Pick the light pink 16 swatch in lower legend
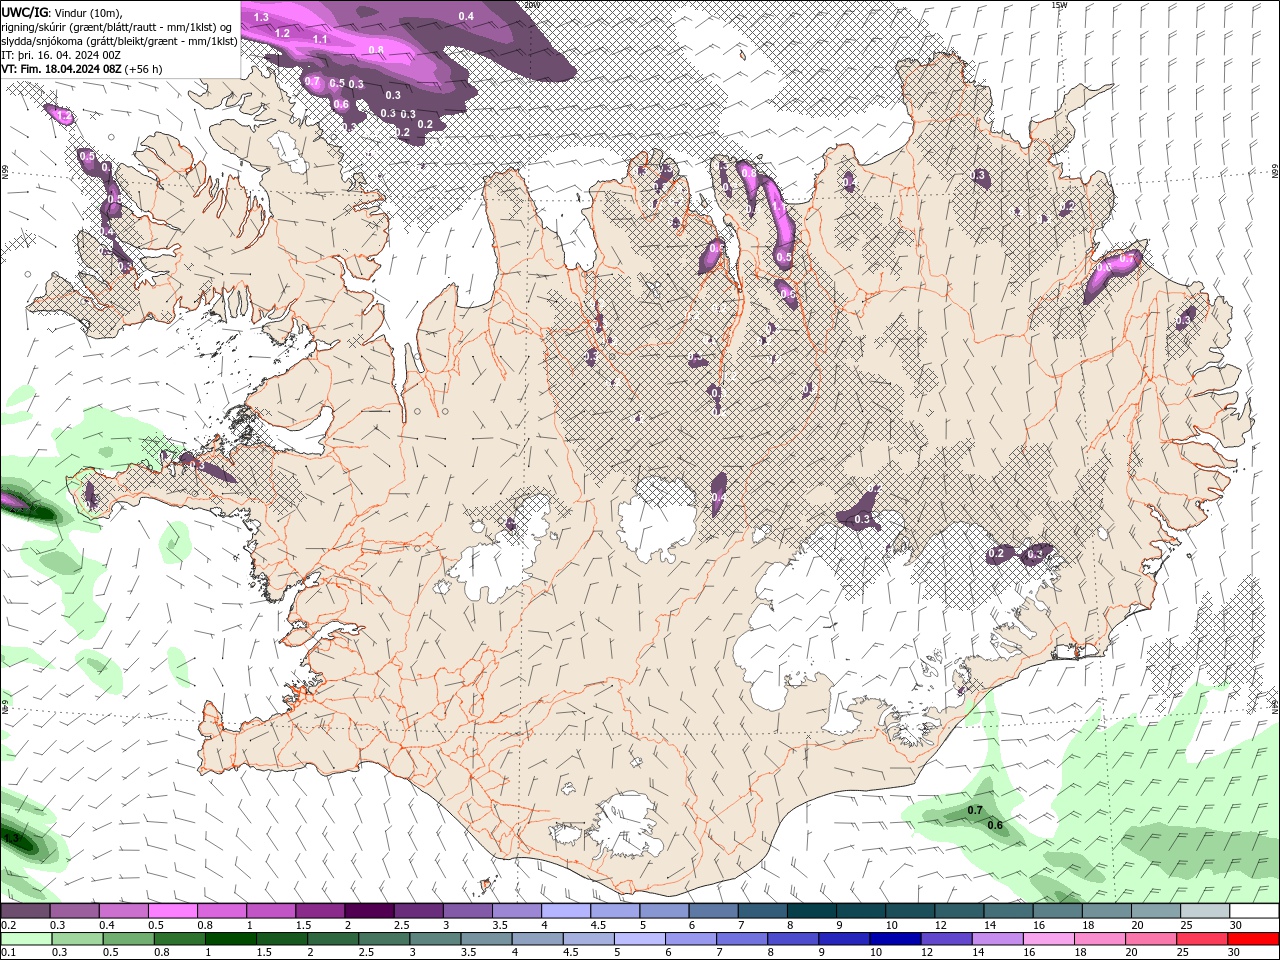This screenshot has width=1280, height=960. tap(1047, 939)
